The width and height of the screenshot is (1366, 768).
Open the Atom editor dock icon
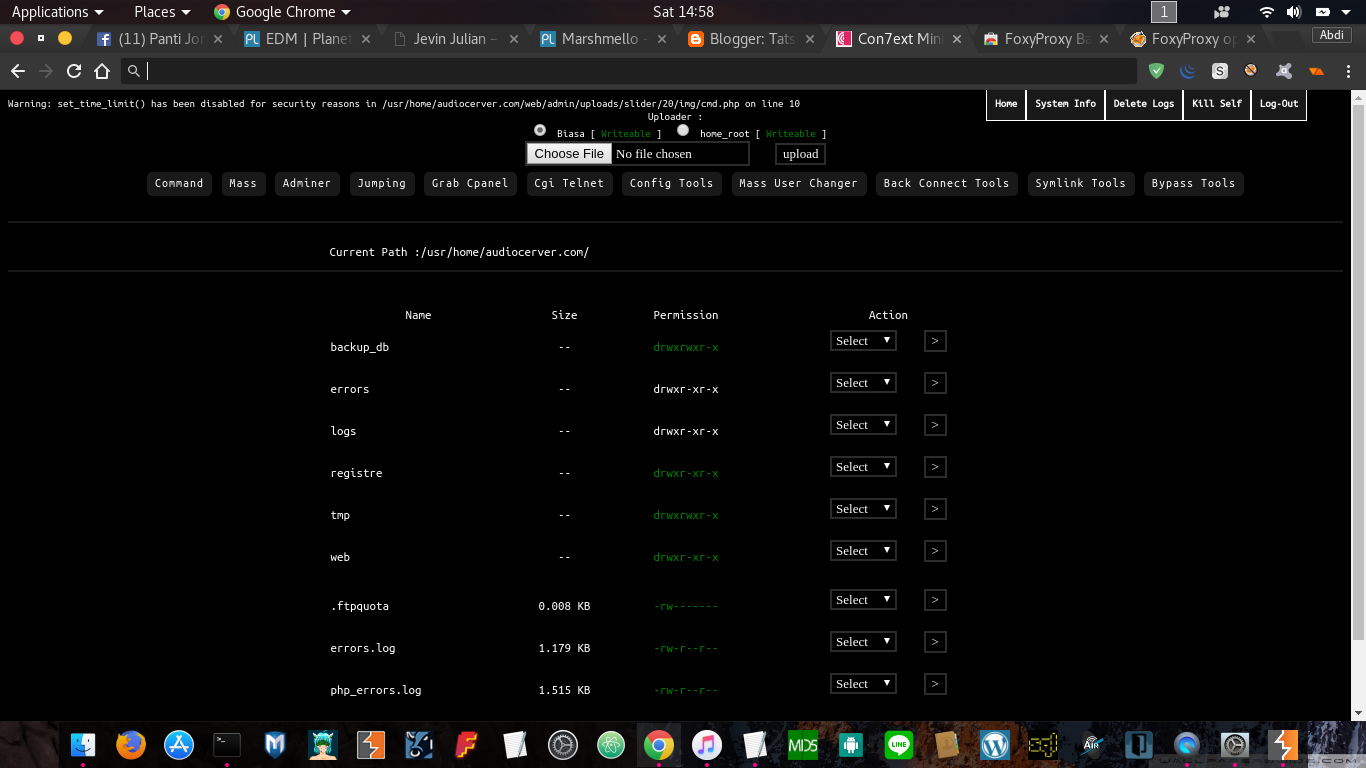point(610,745)
